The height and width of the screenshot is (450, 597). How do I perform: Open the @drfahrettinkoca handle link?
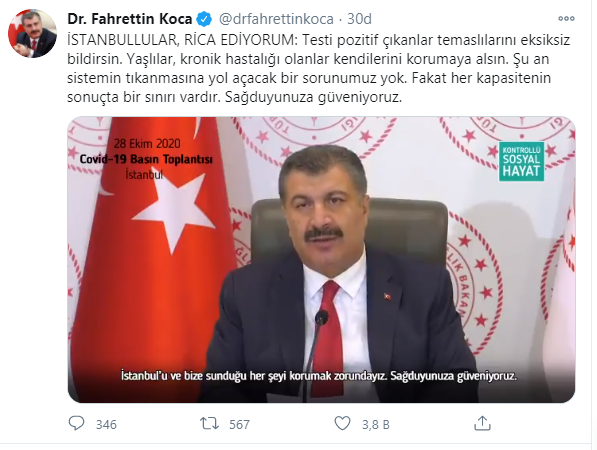[x=276, y=19]
